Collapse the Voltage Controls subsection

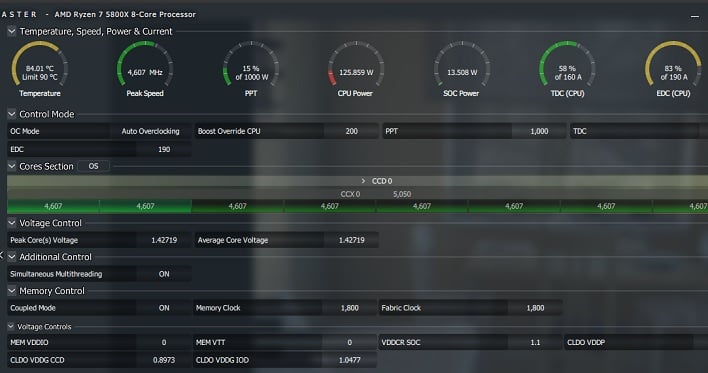pyautogui.click(x=11, y=326)
